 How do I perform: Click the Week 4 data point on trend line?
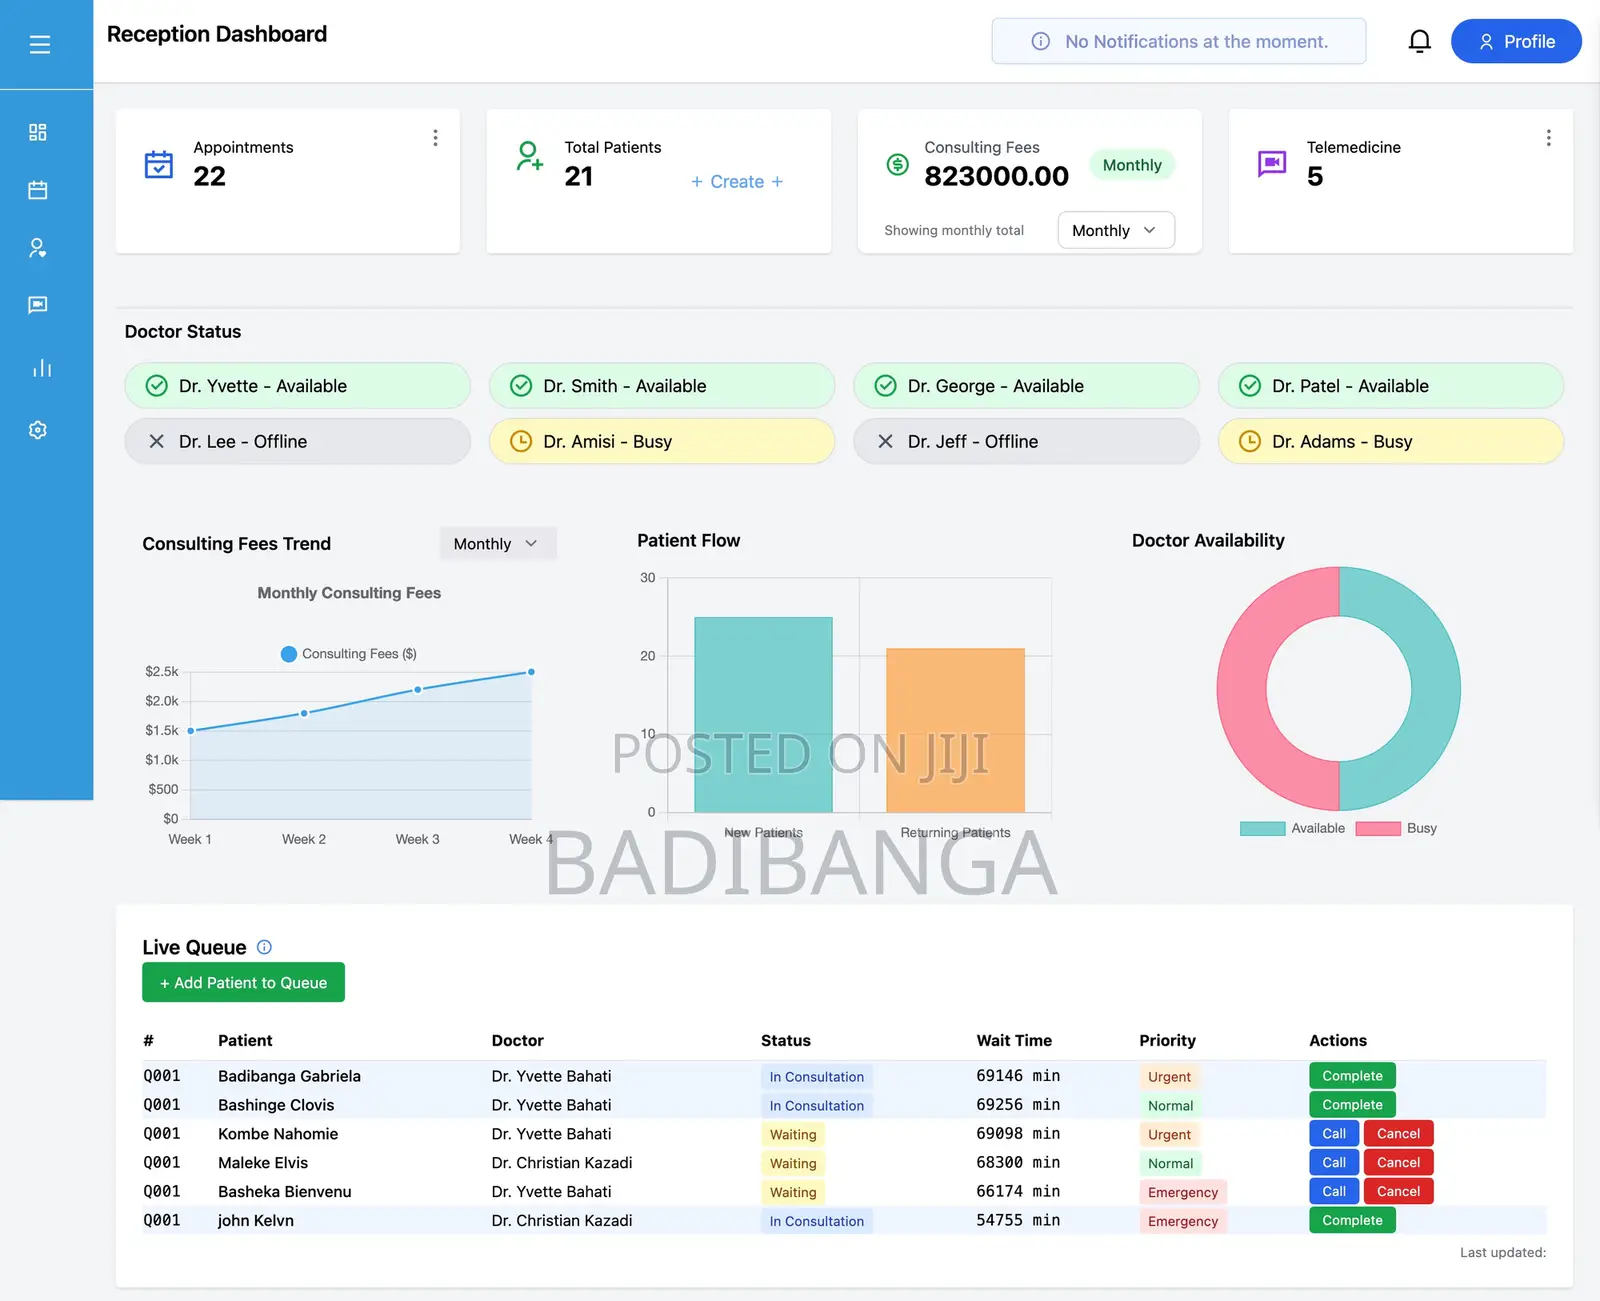pos(531,672)
